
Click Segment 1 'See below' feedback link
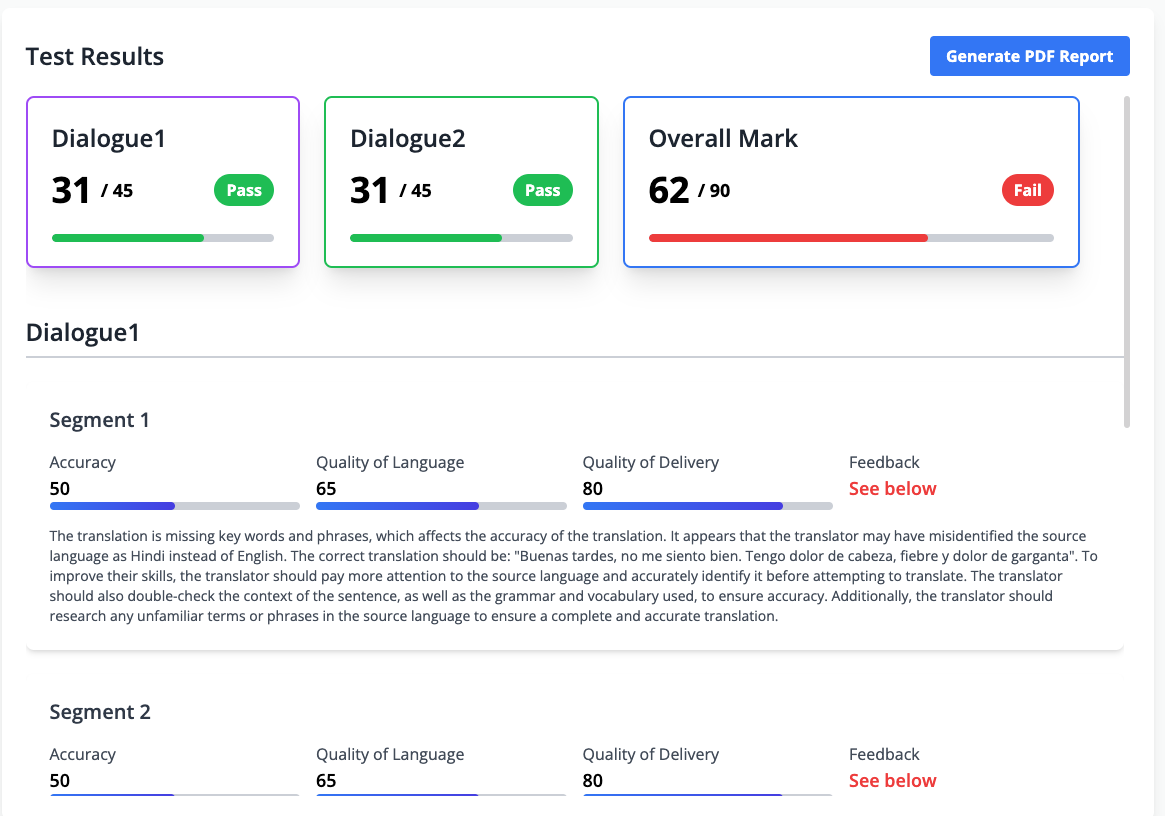[x=892, y=489]
